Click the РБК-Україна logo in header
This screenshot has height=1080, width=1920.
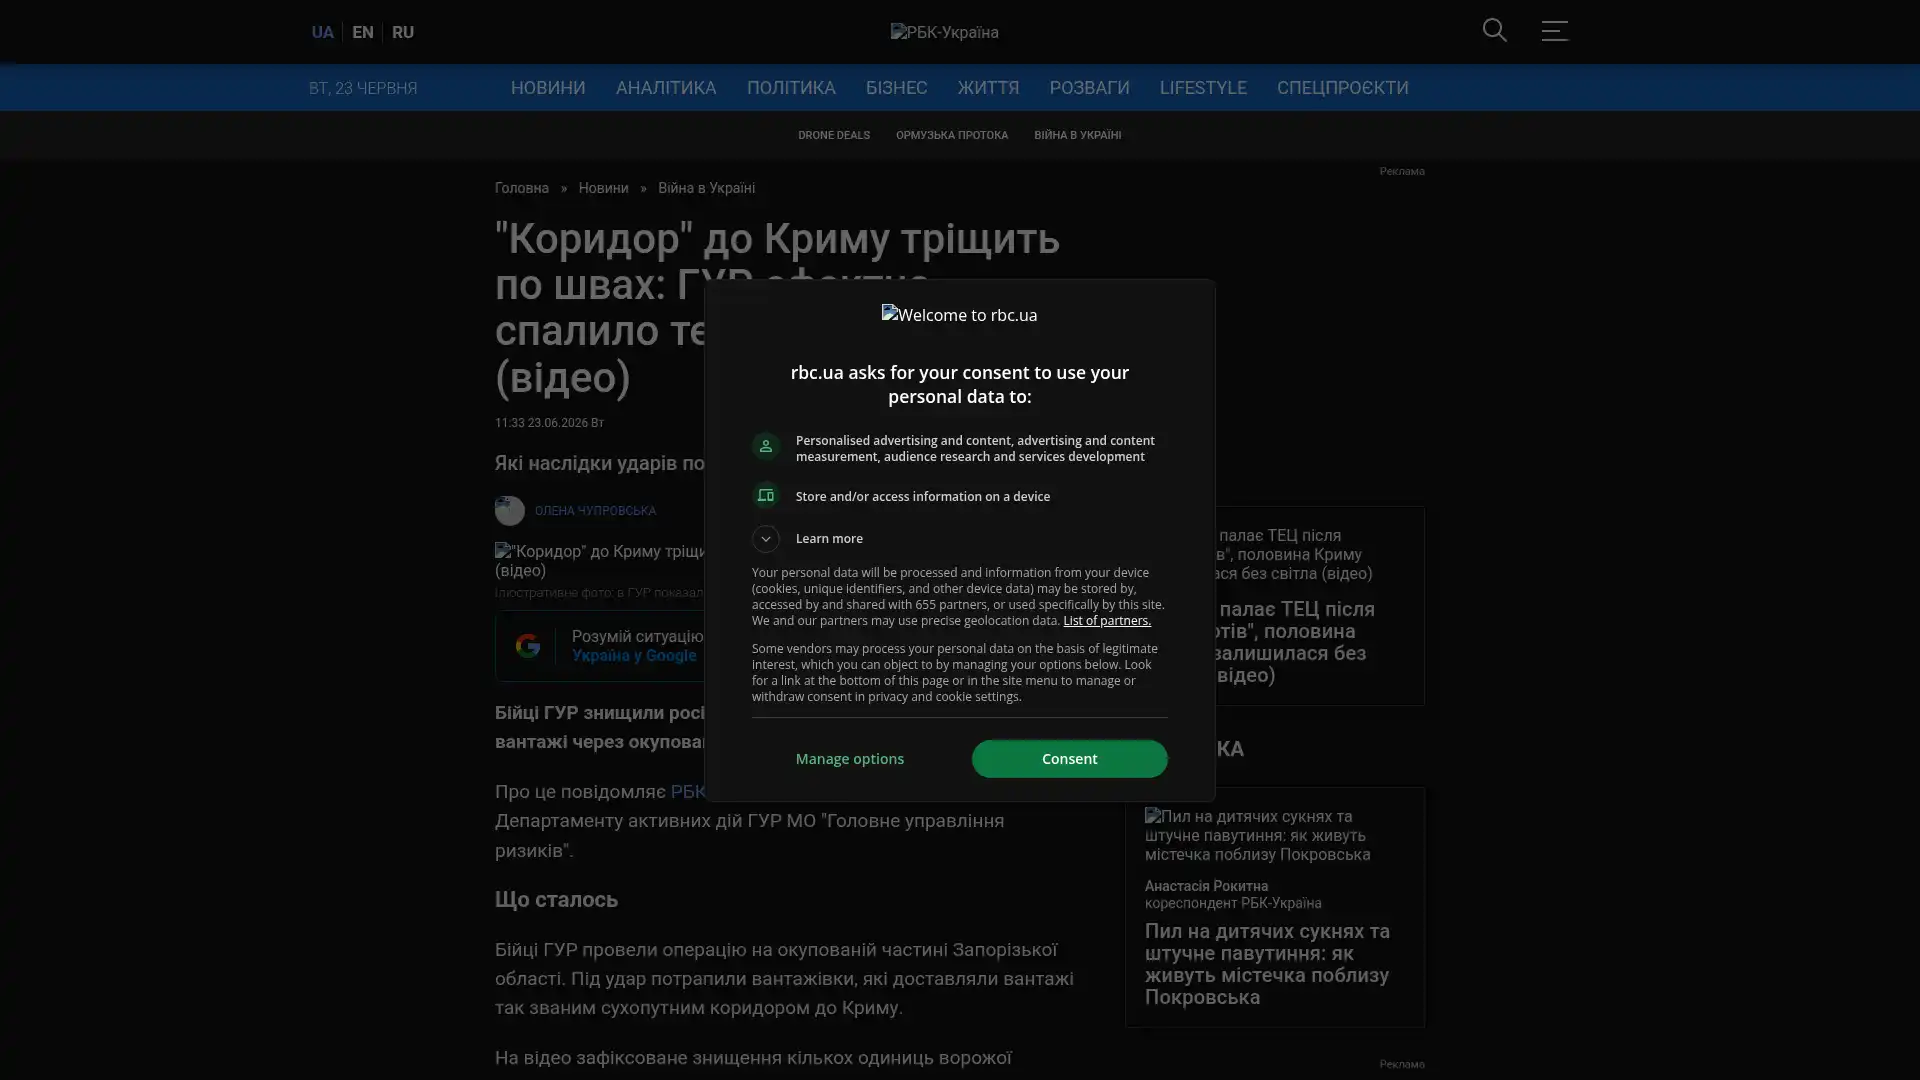click(945, 32)
